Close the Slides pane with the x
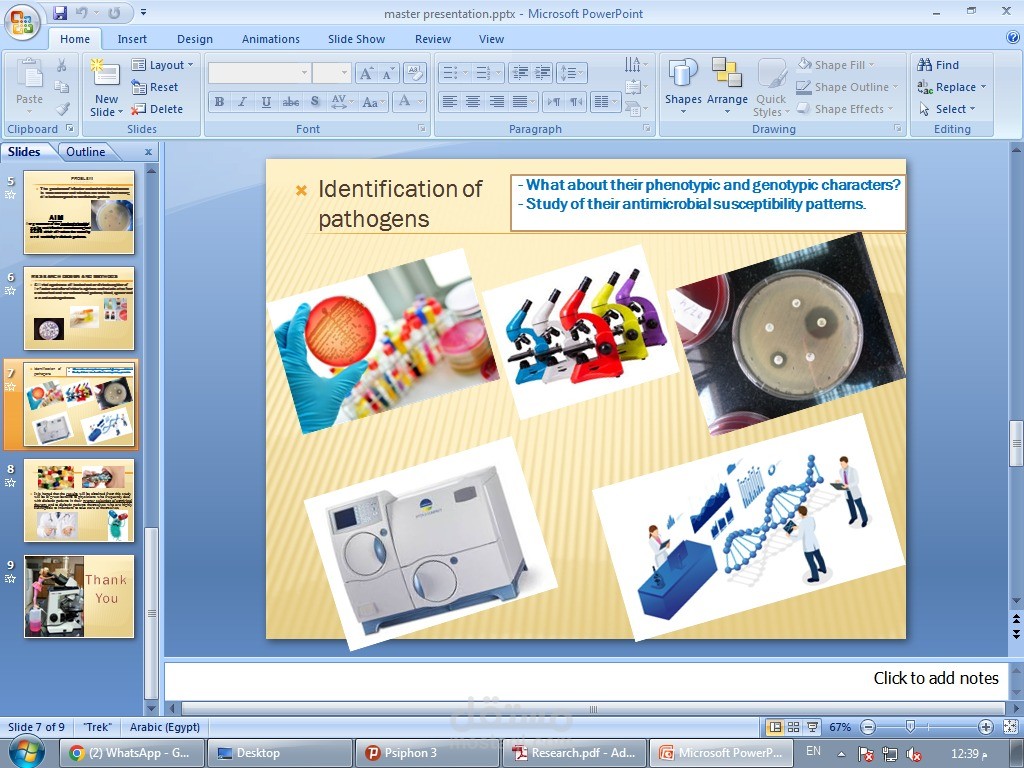Screen dimensions: 1024x768 148,152
